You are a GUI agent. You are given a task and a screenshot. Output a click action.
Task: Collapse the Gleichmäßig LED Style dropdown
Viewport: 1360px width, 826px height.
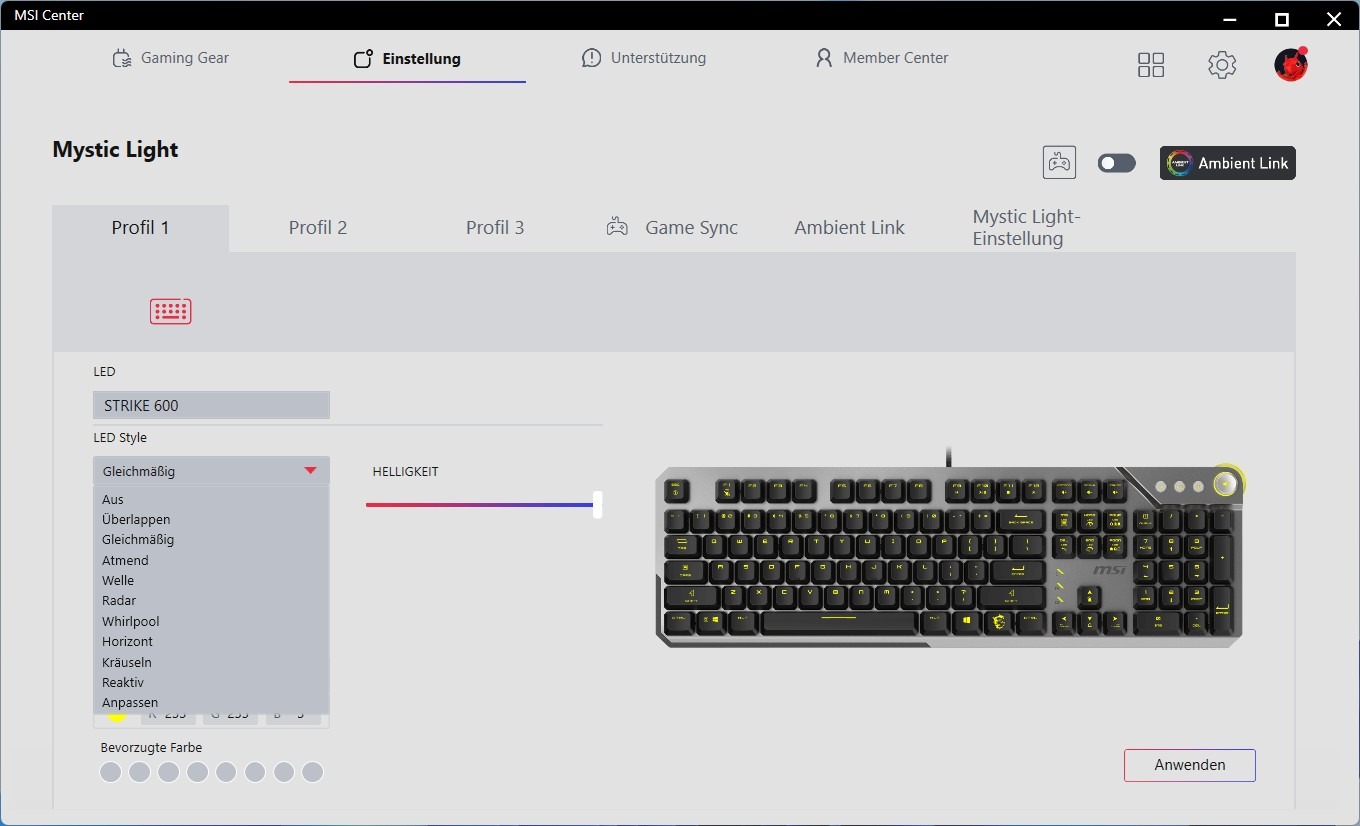[211, 471]
